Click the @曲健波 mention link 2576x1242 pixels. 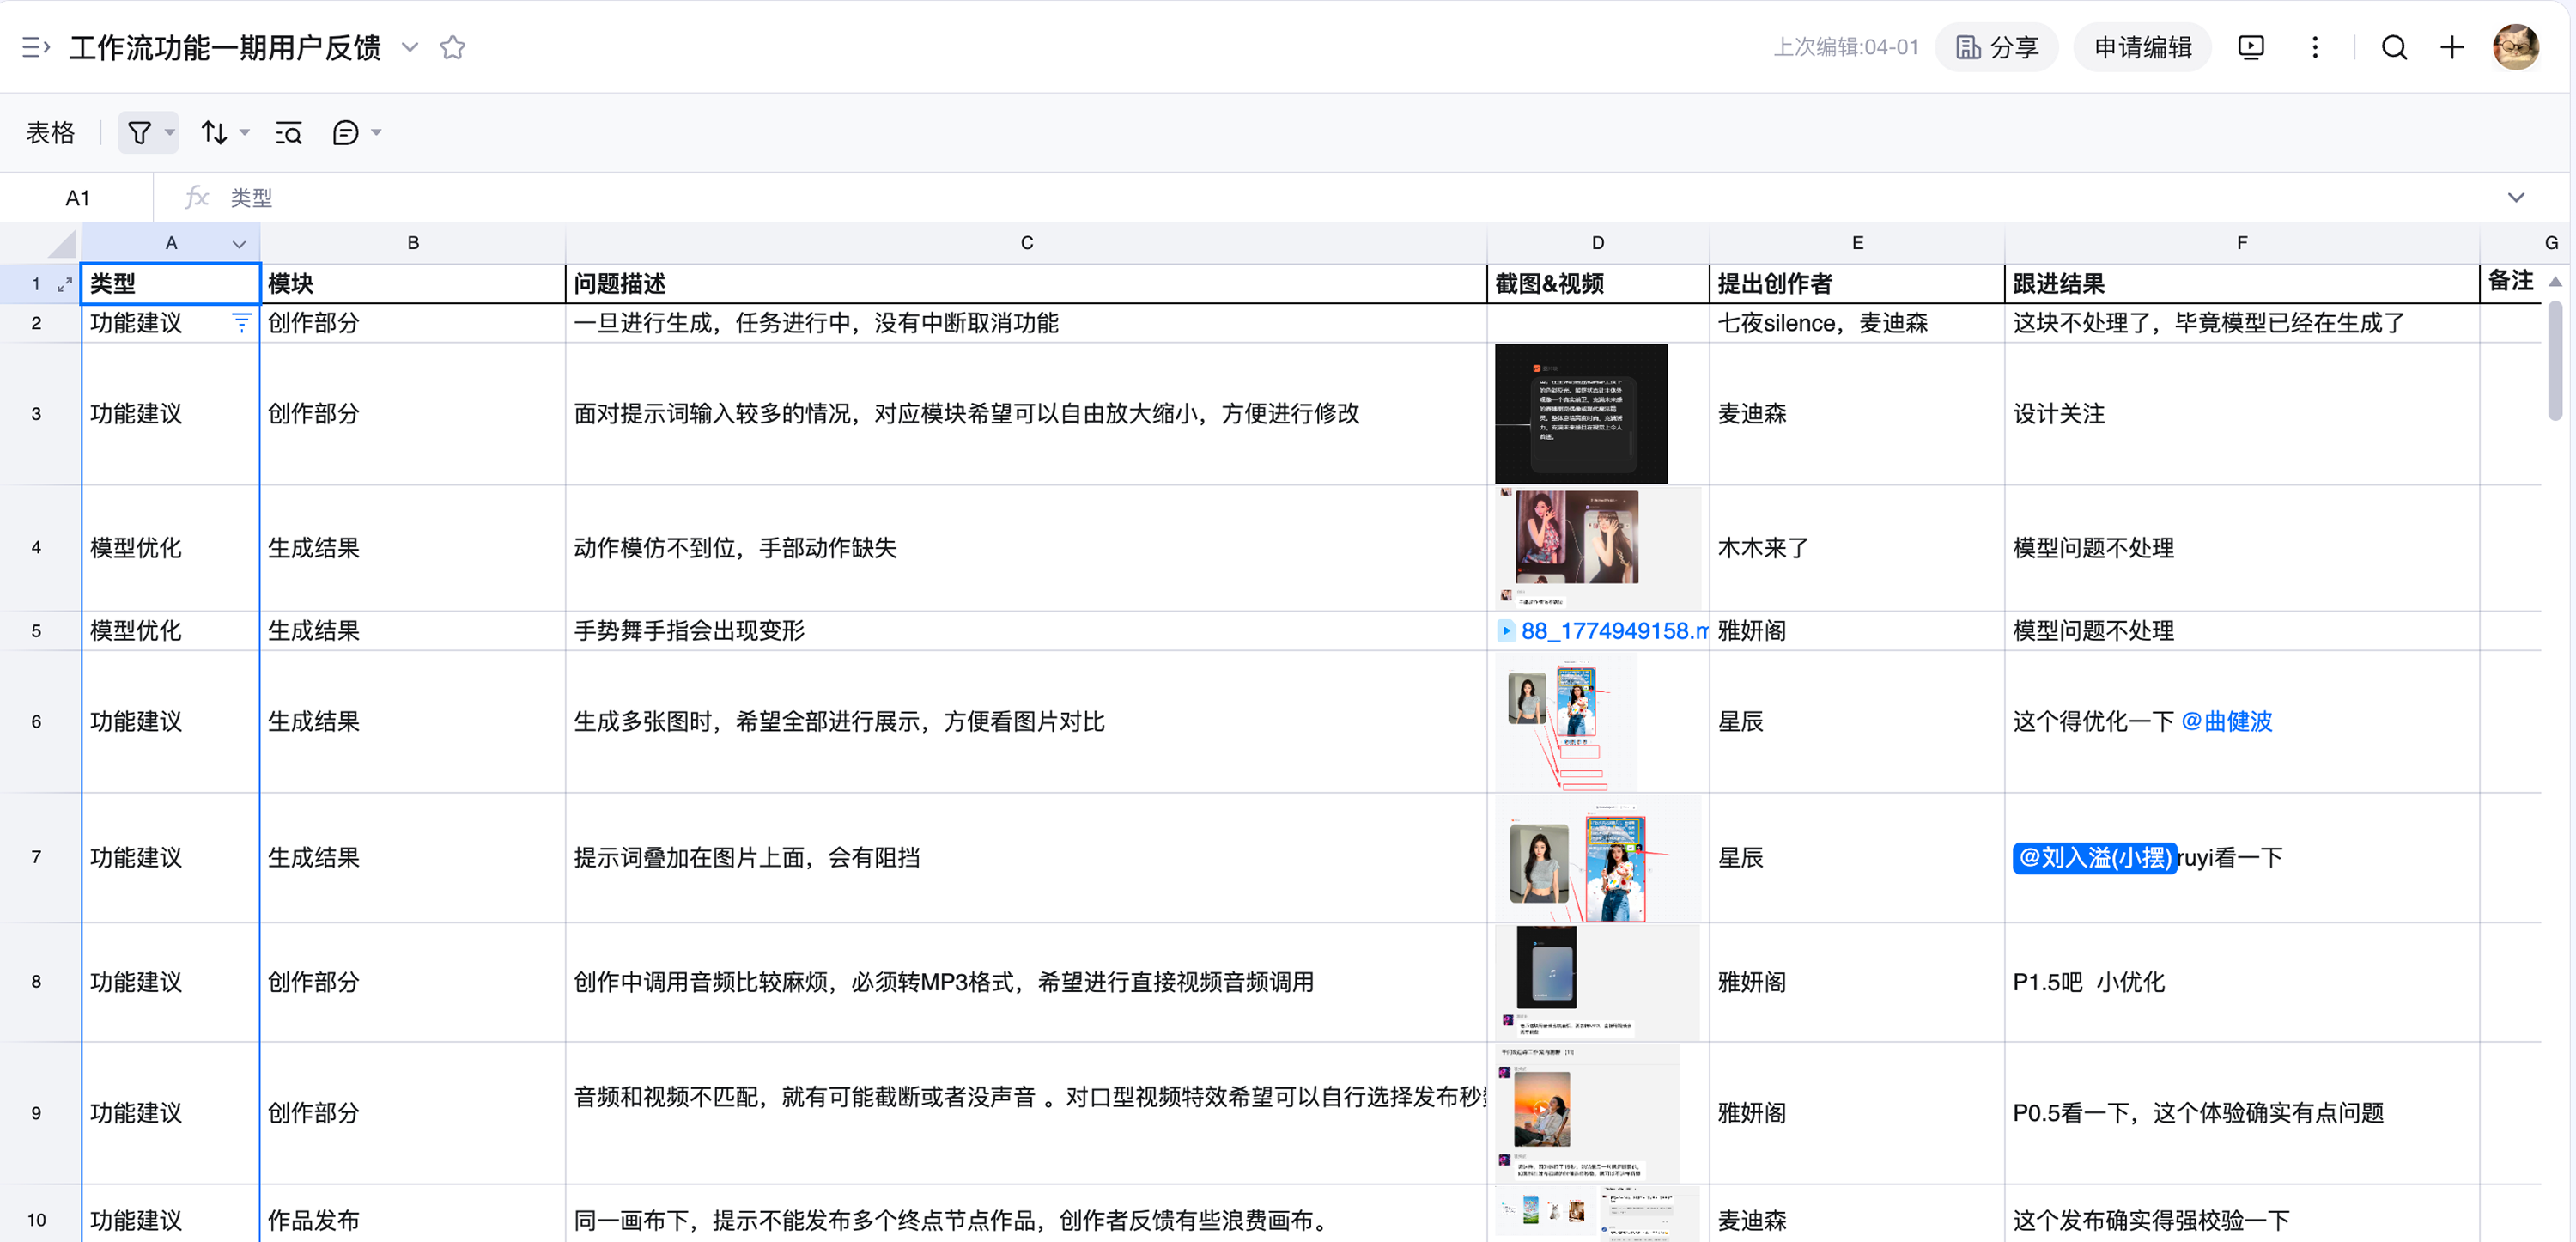[x=2226, y=721]
